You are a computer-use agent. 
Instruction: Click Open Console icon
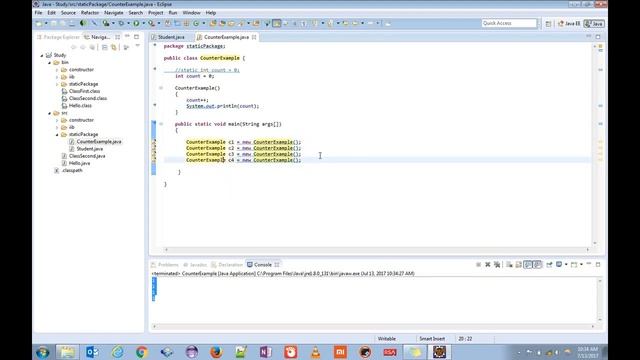point(574,264)
